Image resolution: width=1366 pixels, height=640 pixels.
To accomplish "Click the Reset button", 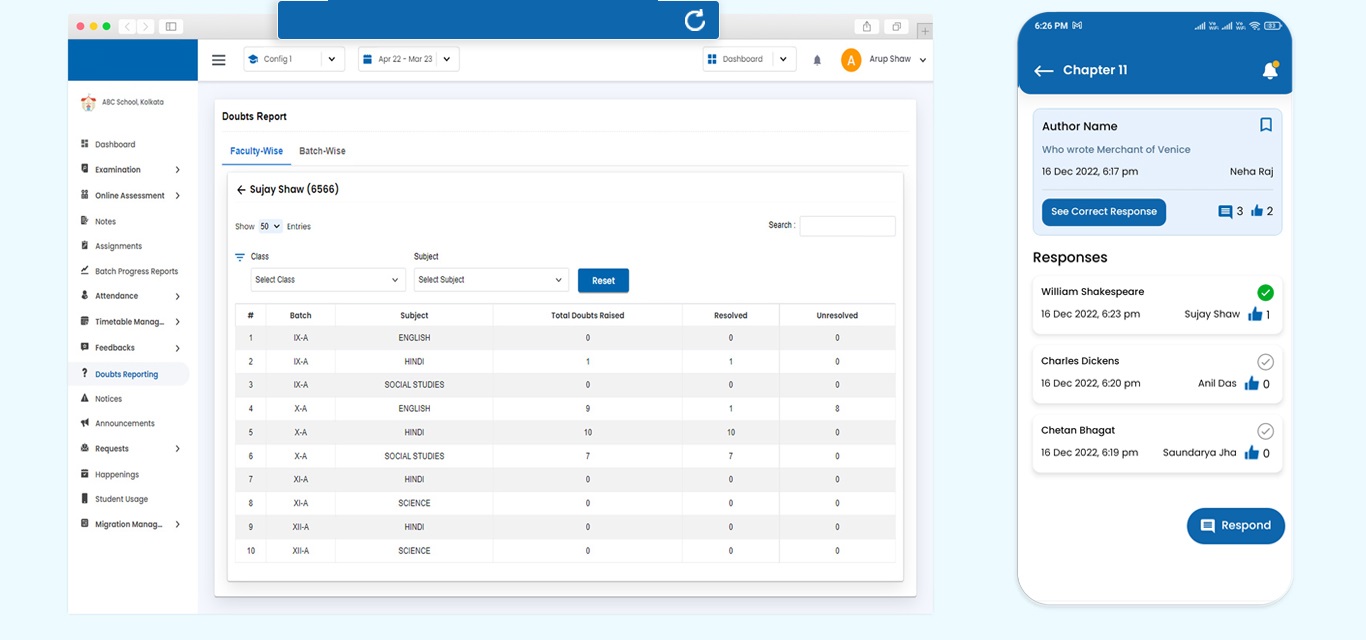I will coord(603,281).
